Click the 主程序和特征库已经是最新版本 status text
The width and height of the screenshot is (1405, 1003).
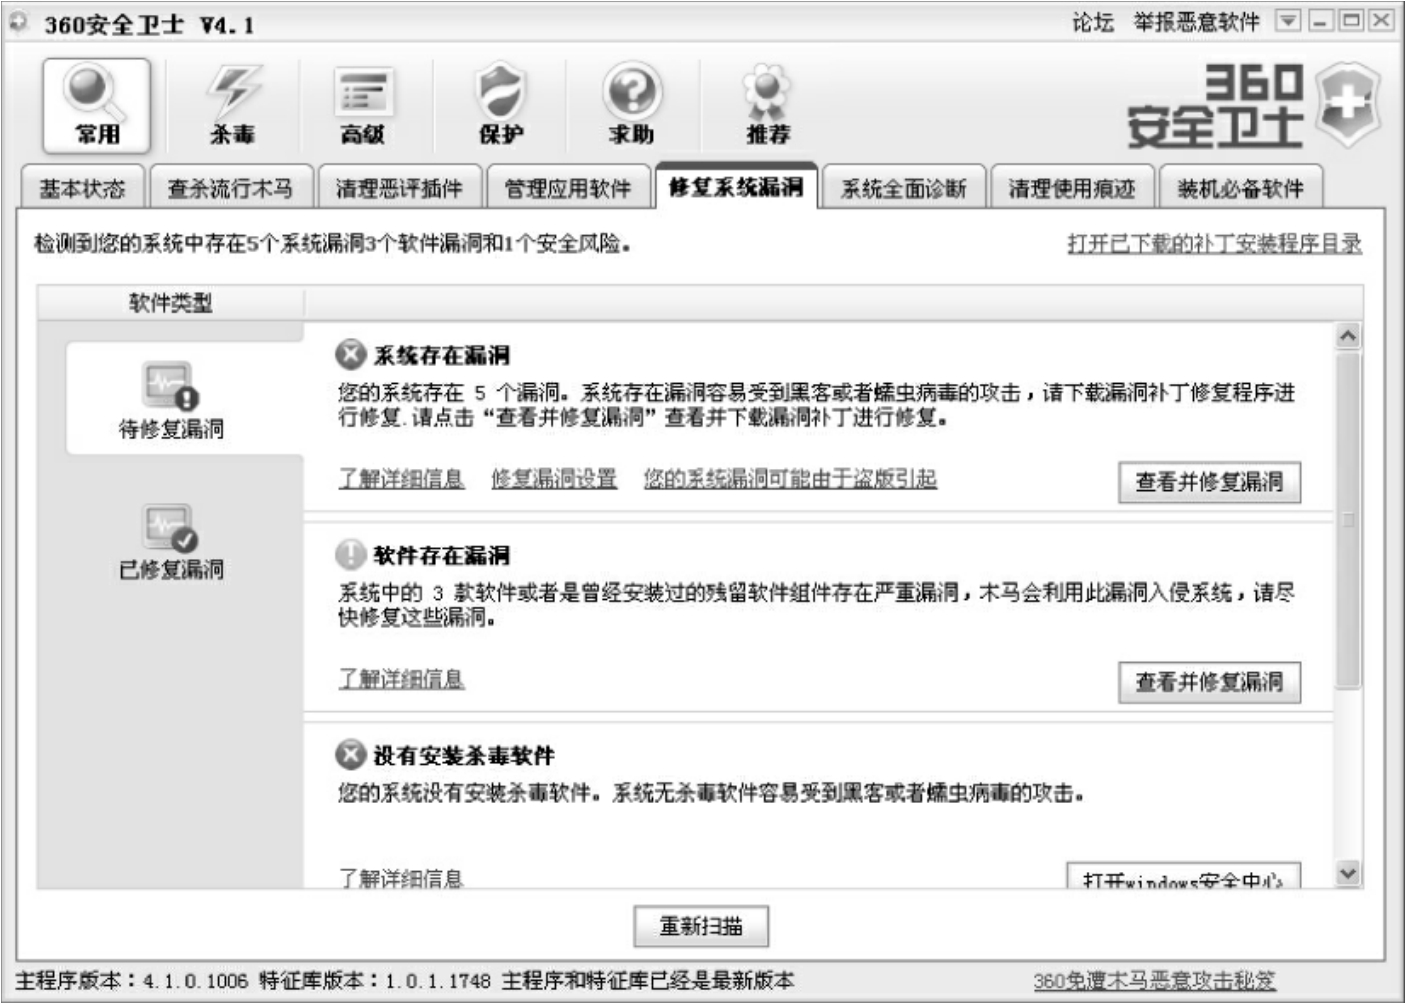[648, 980]
